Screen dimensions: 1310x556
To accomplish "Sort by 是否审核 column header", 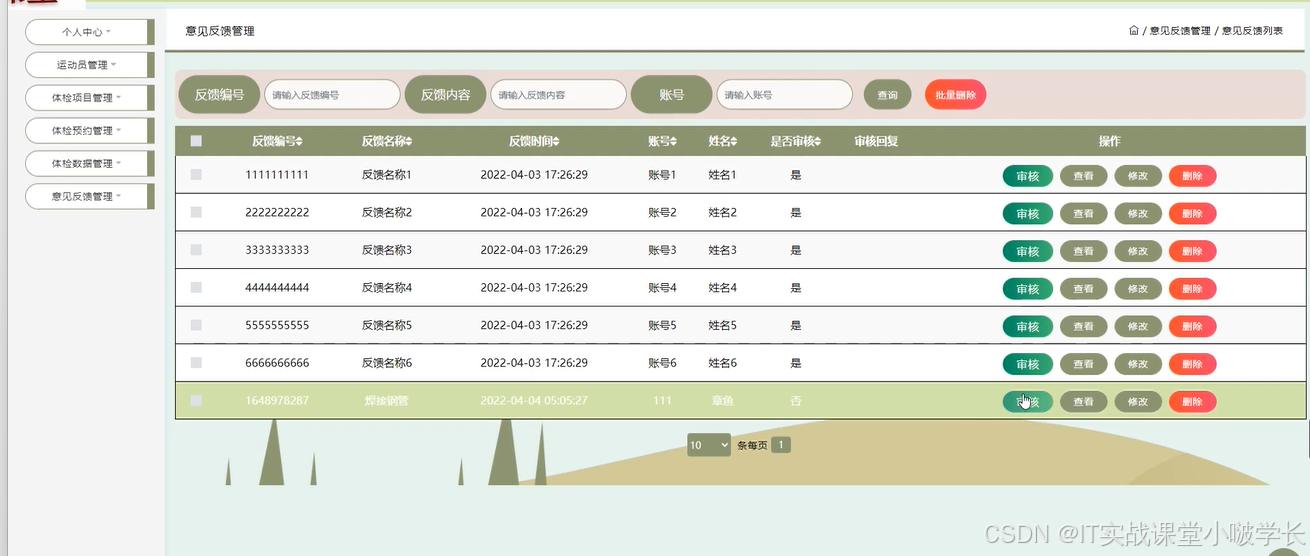I will pos(796,141).
